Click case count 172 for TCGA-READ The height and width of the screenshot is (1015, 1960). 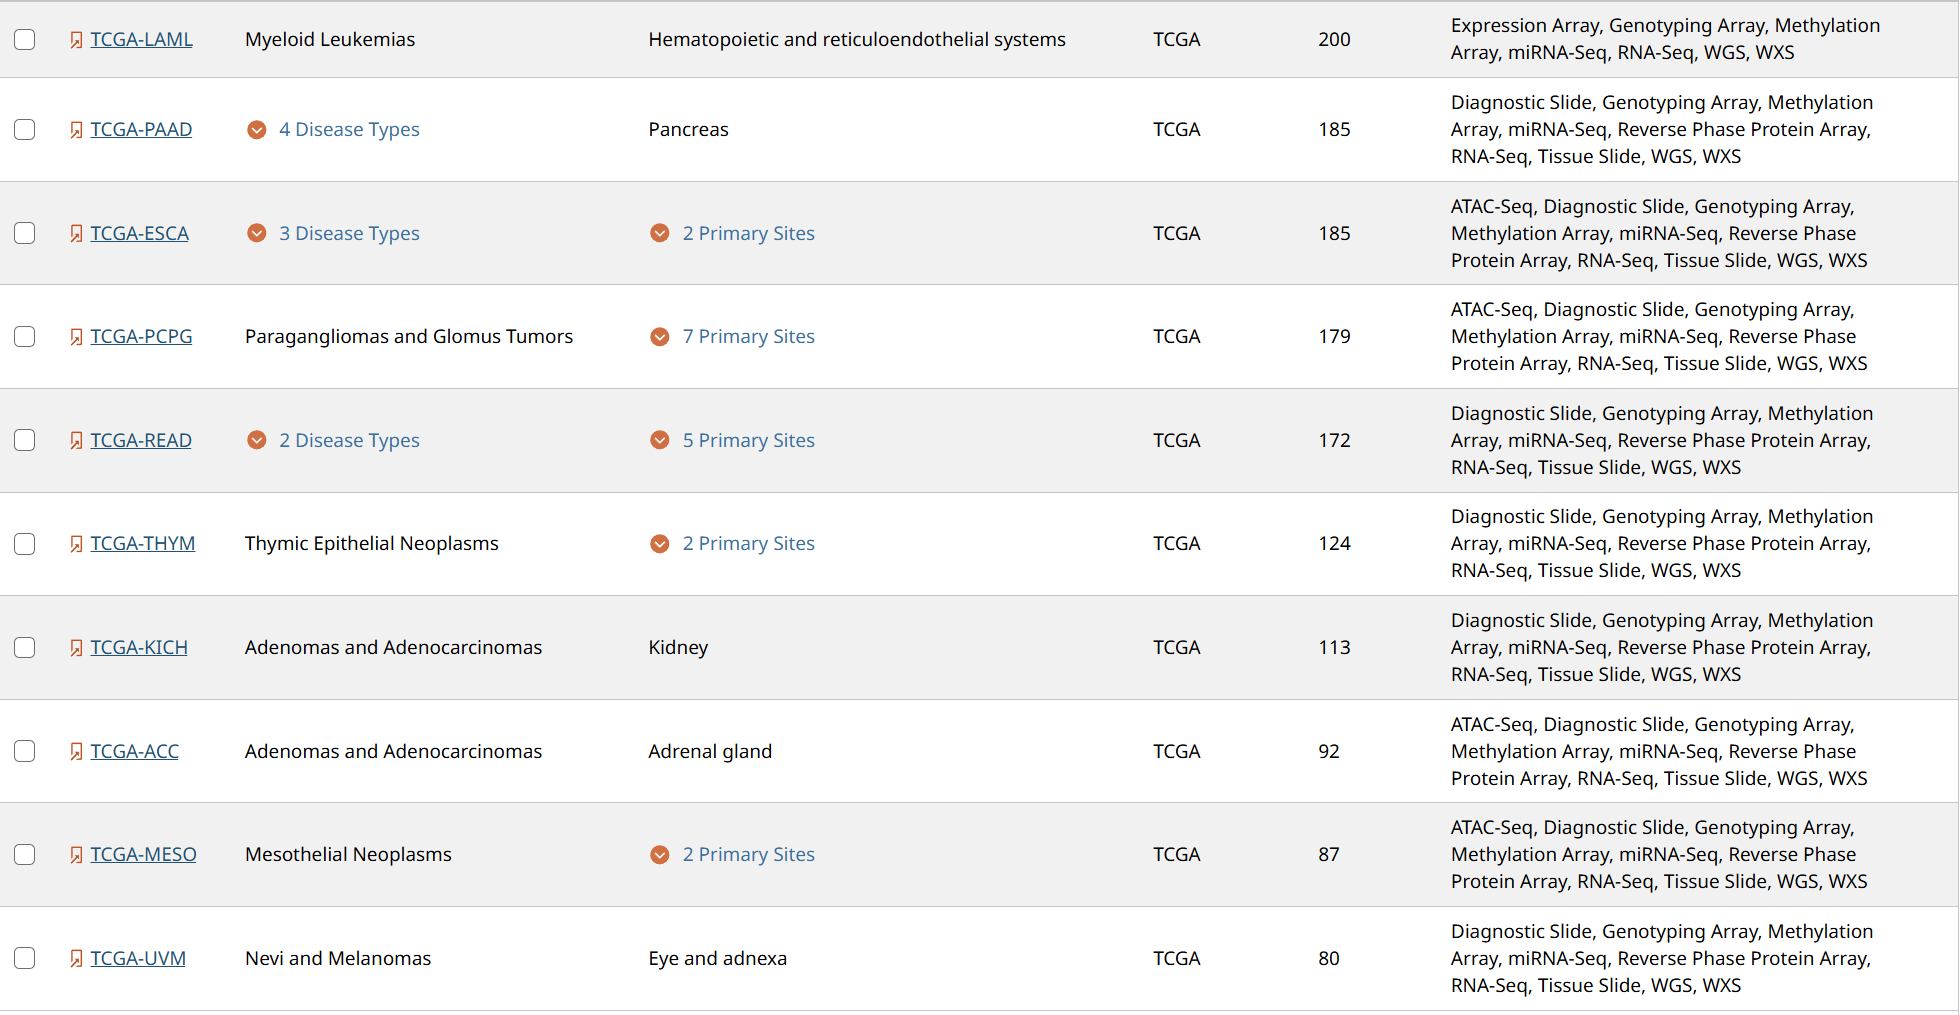[x=1334, y=440]
